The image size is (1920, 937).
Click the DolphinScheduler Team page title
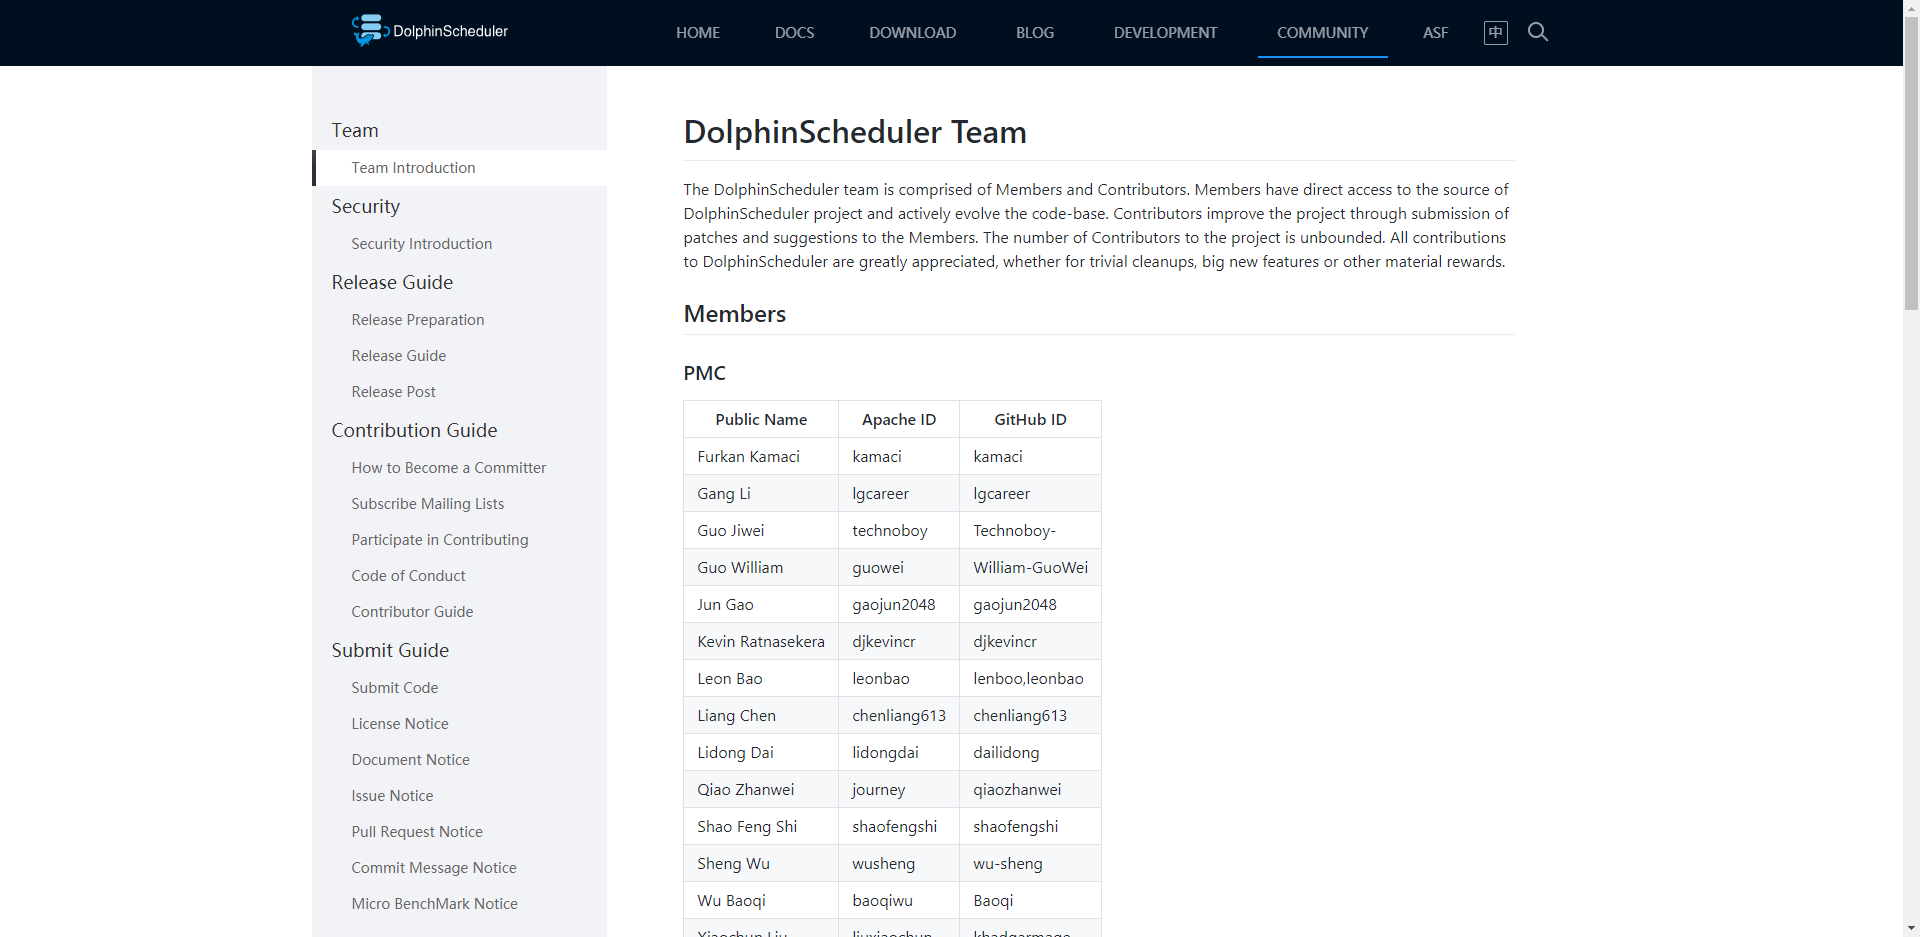tap(855, 132)
